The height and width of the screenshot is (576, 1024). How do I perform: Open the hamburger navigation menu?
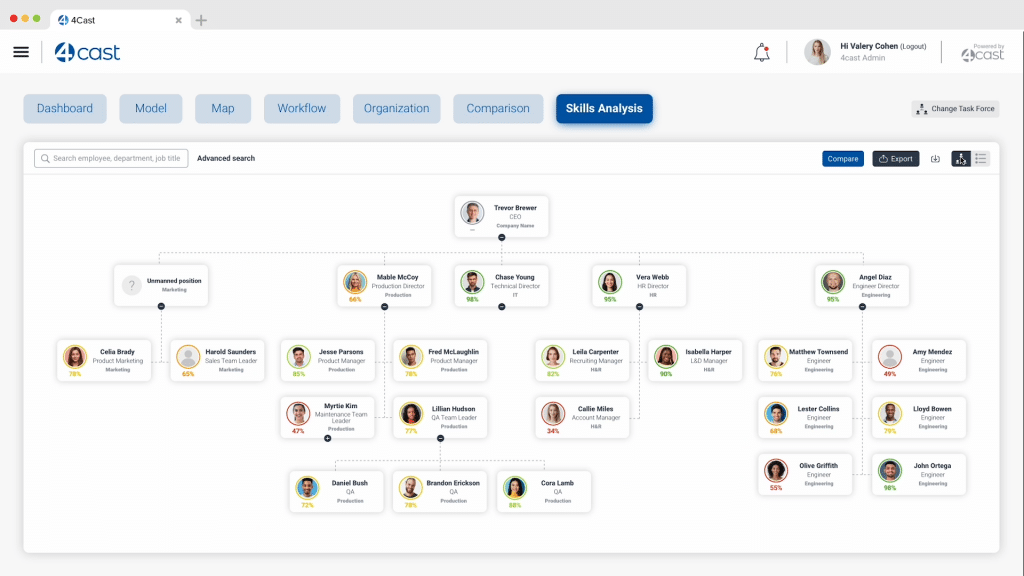pyautogui.click(x=21, y=53)
